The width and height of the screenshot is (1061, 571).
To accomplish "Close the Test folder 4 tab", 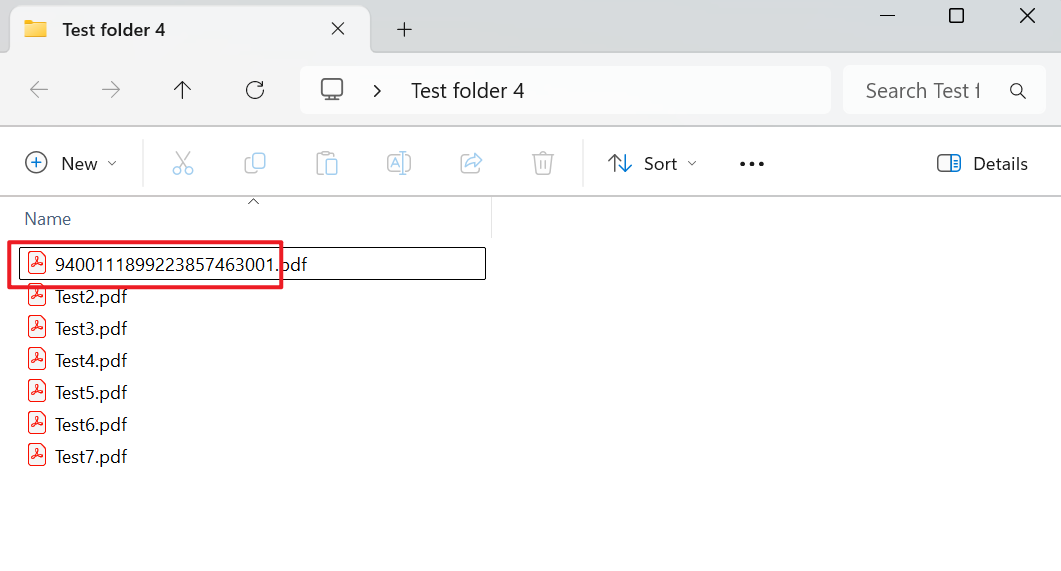I will coord(338,29).
